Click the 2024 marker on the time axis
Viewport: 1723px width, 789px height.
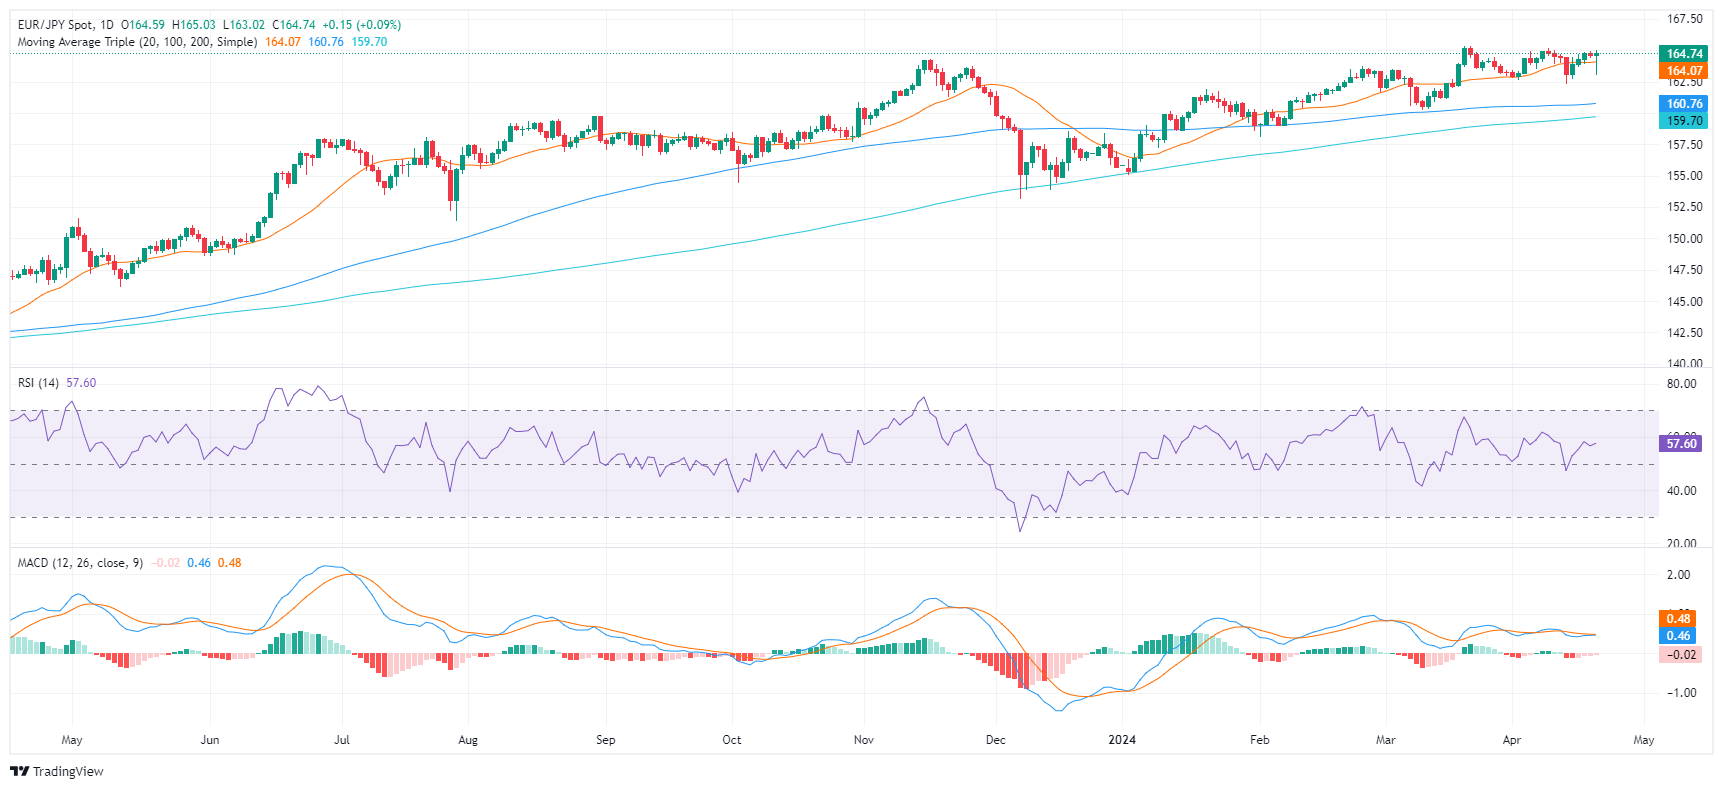[x=1122, y=740]
